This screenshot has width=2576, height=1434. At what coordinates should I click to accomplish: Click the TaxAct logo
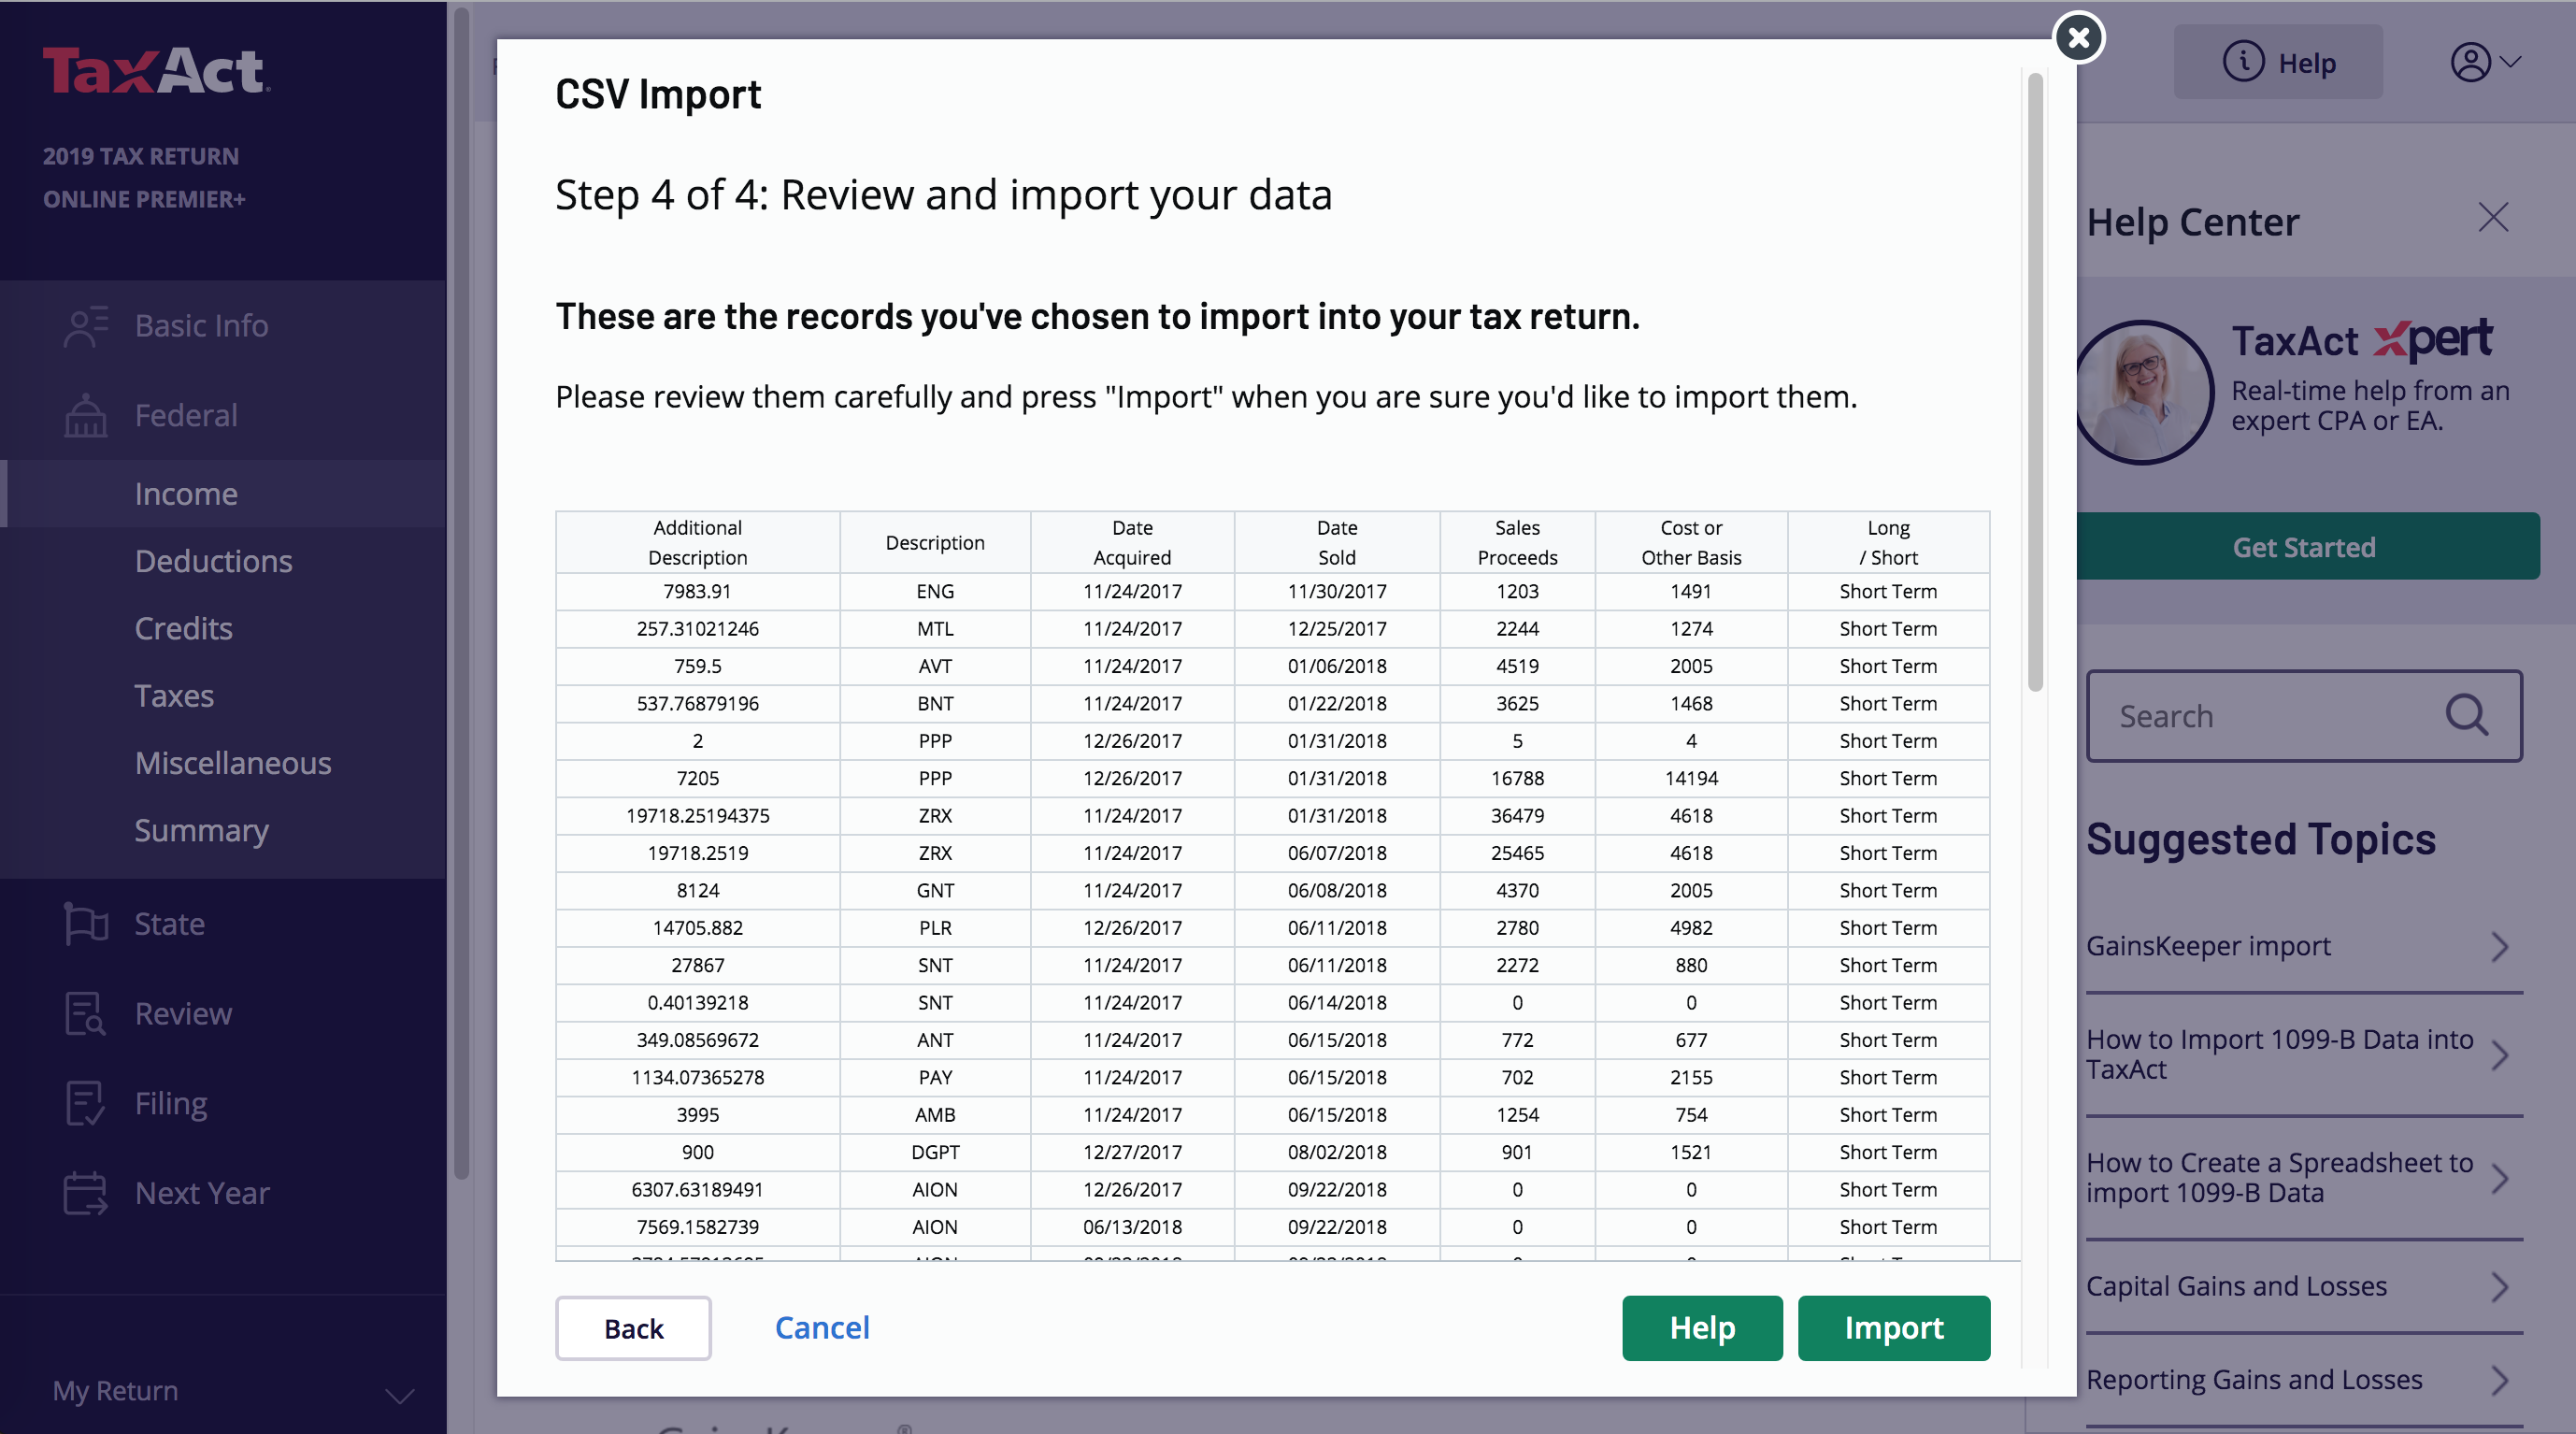click(x=156, y=70)
